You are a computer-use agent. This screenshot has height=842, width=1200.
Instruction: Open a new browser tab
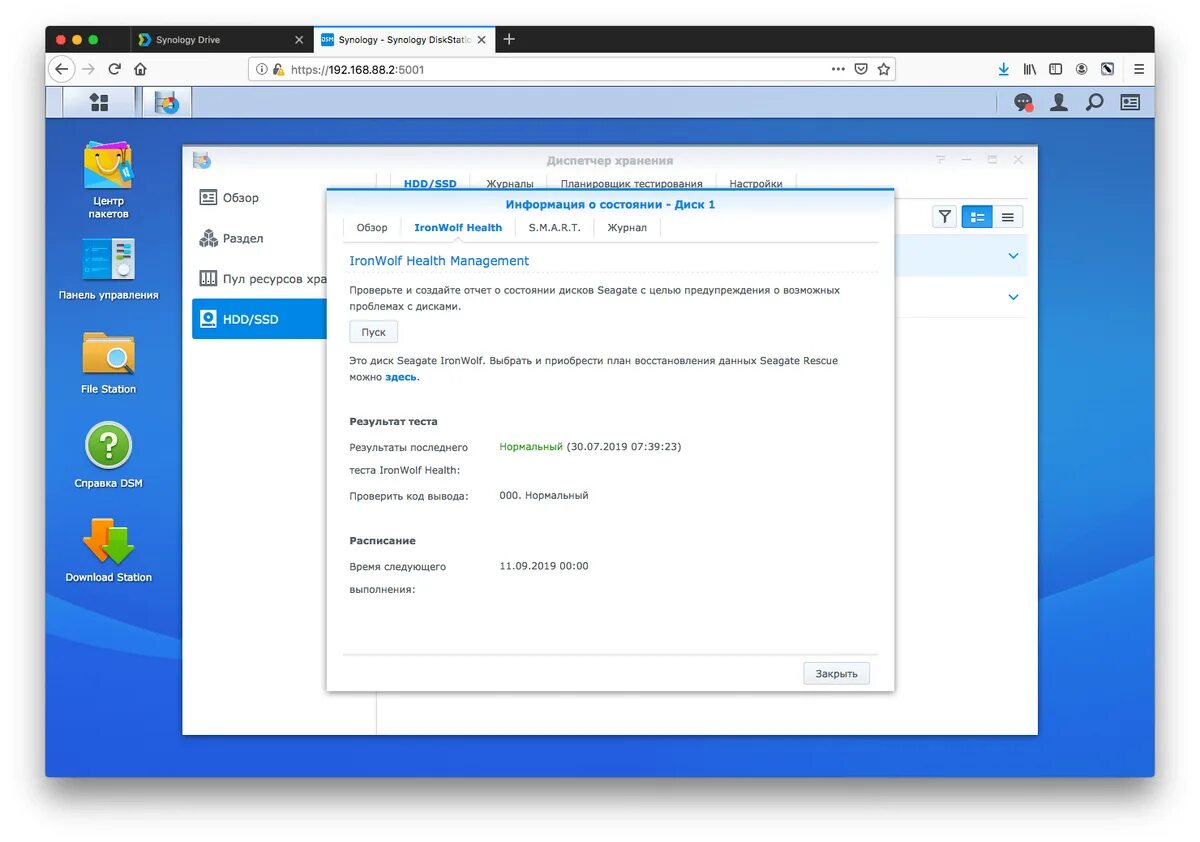[509, 39]
